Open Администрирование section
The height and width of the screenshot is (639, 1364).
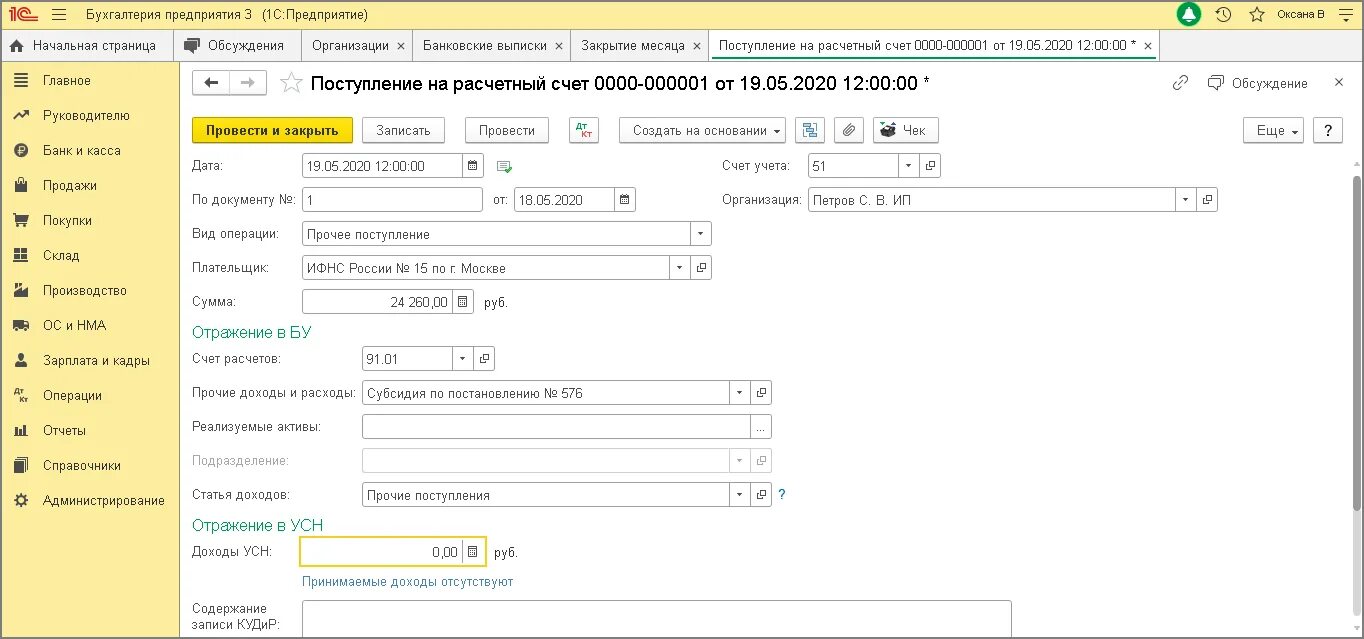pos(103,501)
